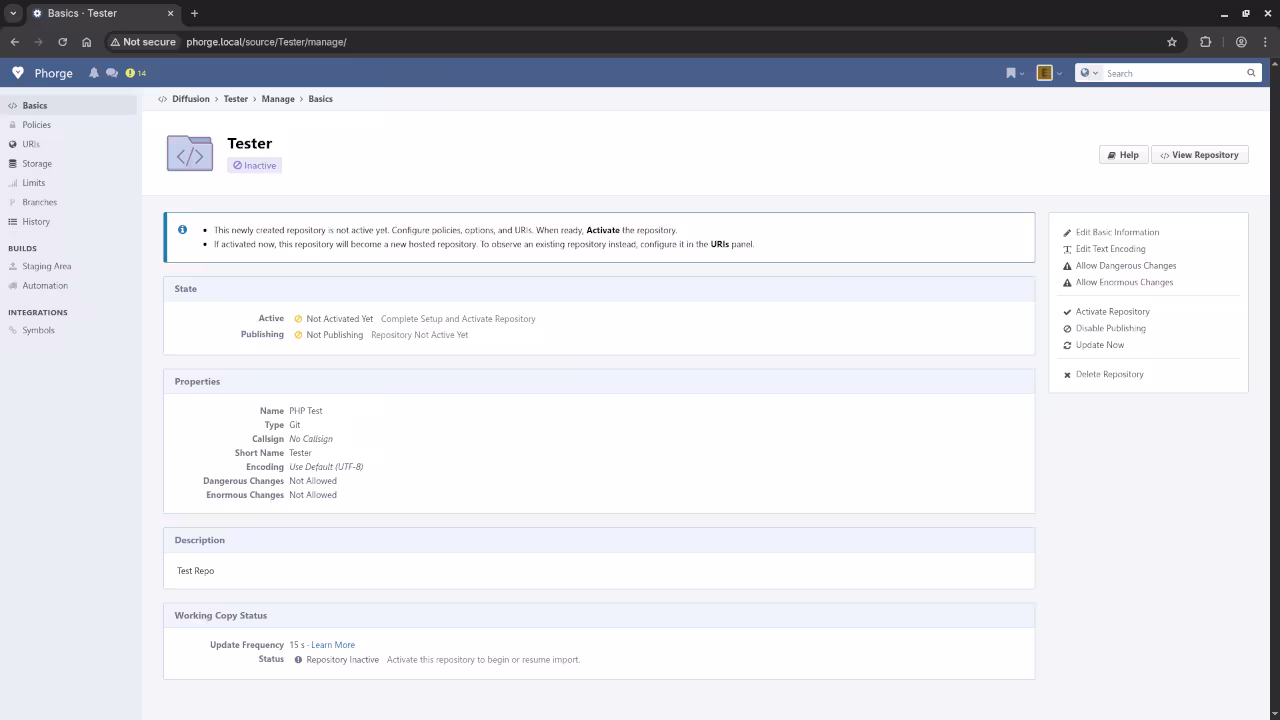Expand the search scope globe dropdown
Viewport: 1280px width, 720px height.
pyautogui.click(x=1089, y=73)
